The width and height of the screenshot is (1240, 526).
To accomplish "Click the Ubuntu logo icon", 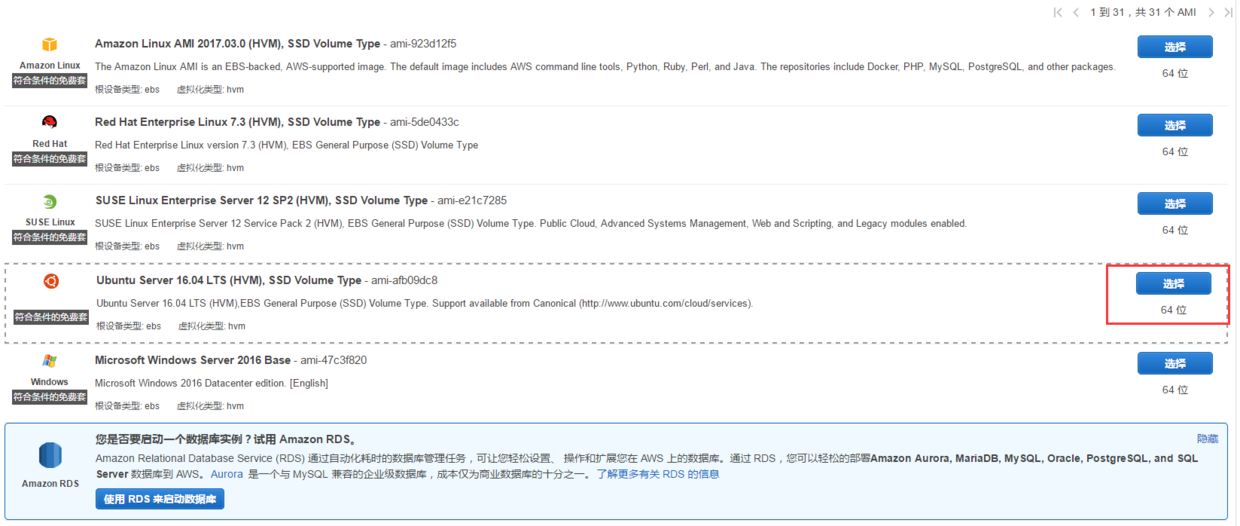I will [50, 281].
